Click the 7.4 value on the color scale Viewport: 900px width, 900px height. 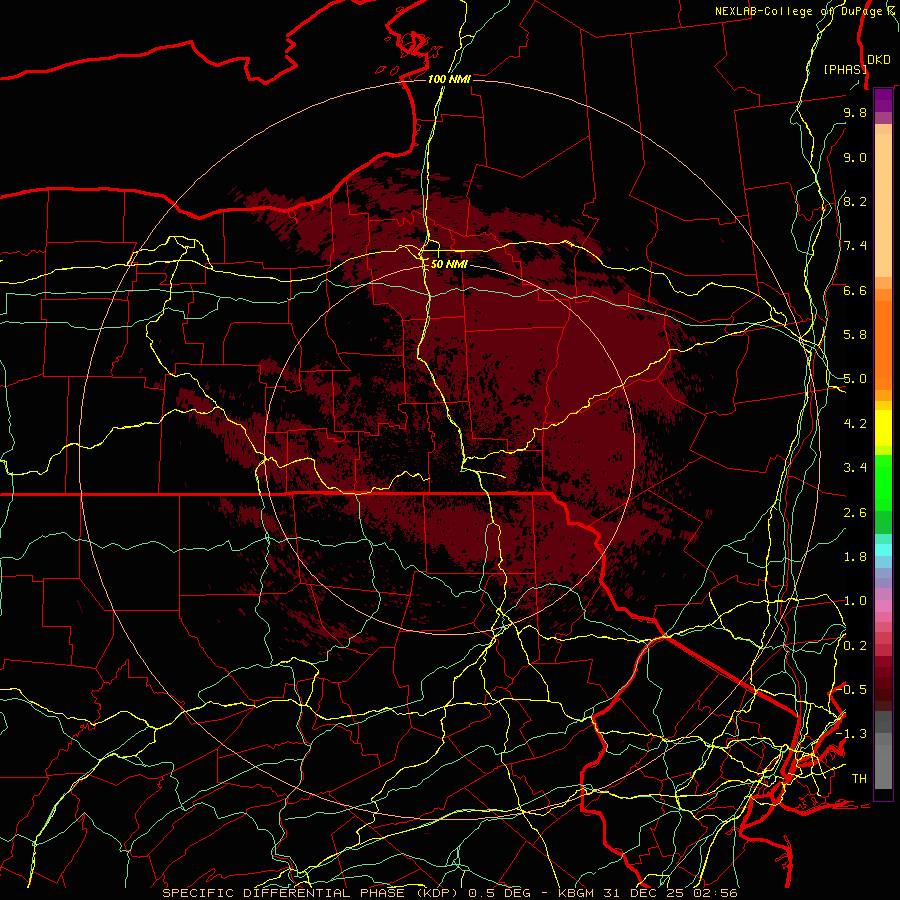pyautogui.click(x=855, y=246)
